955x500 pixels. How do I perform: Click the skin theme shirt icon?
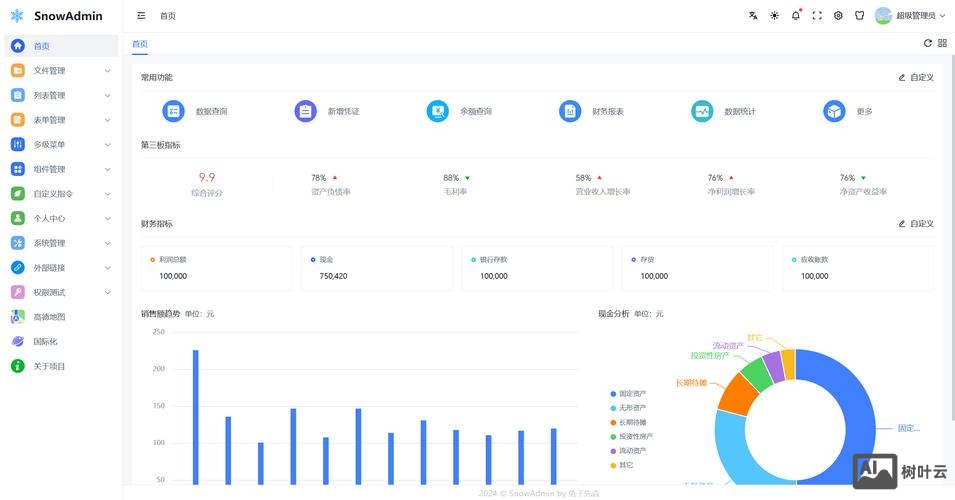[860, 16]
